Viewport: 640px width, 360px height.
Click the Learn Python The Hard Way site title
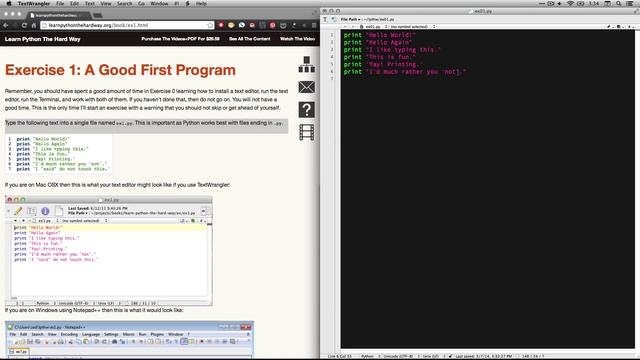pos(42,39)
